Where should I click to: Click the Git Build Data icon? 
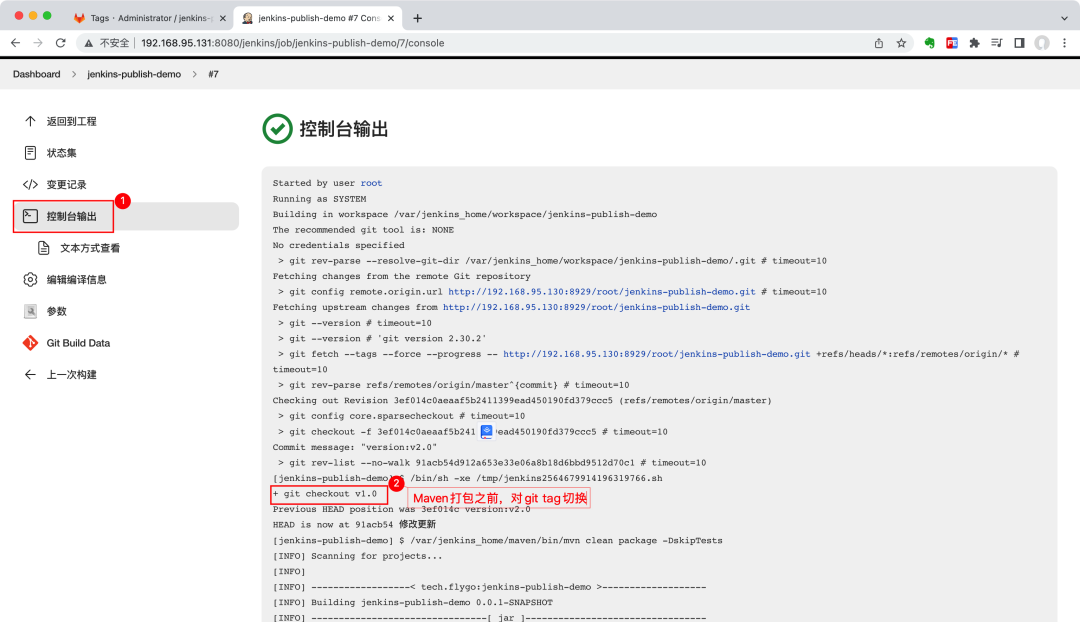tap(30, 343)
